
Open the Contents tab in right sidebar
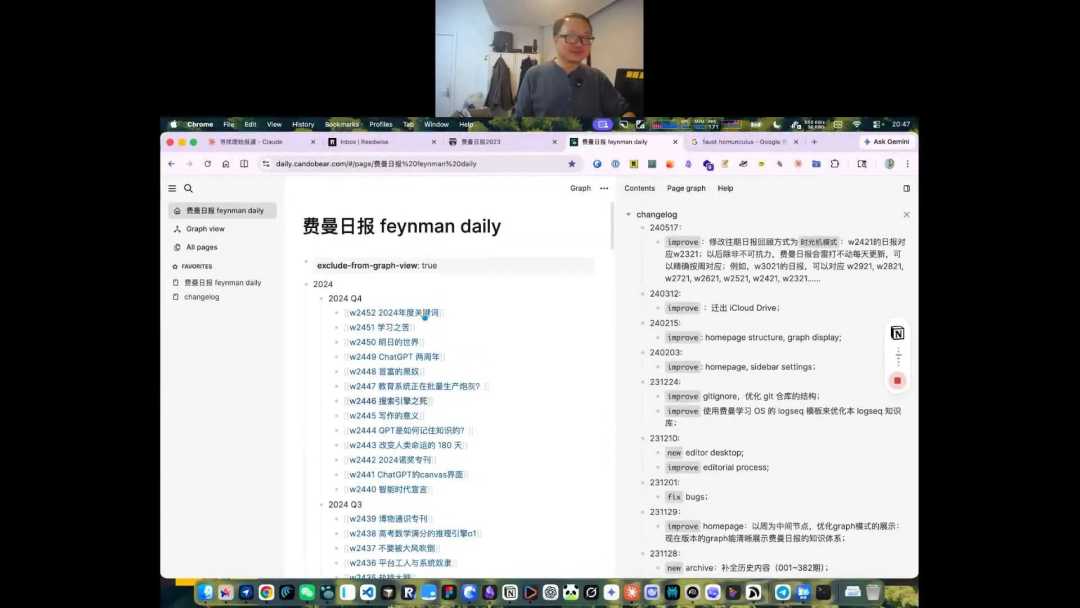click(639, 188)
